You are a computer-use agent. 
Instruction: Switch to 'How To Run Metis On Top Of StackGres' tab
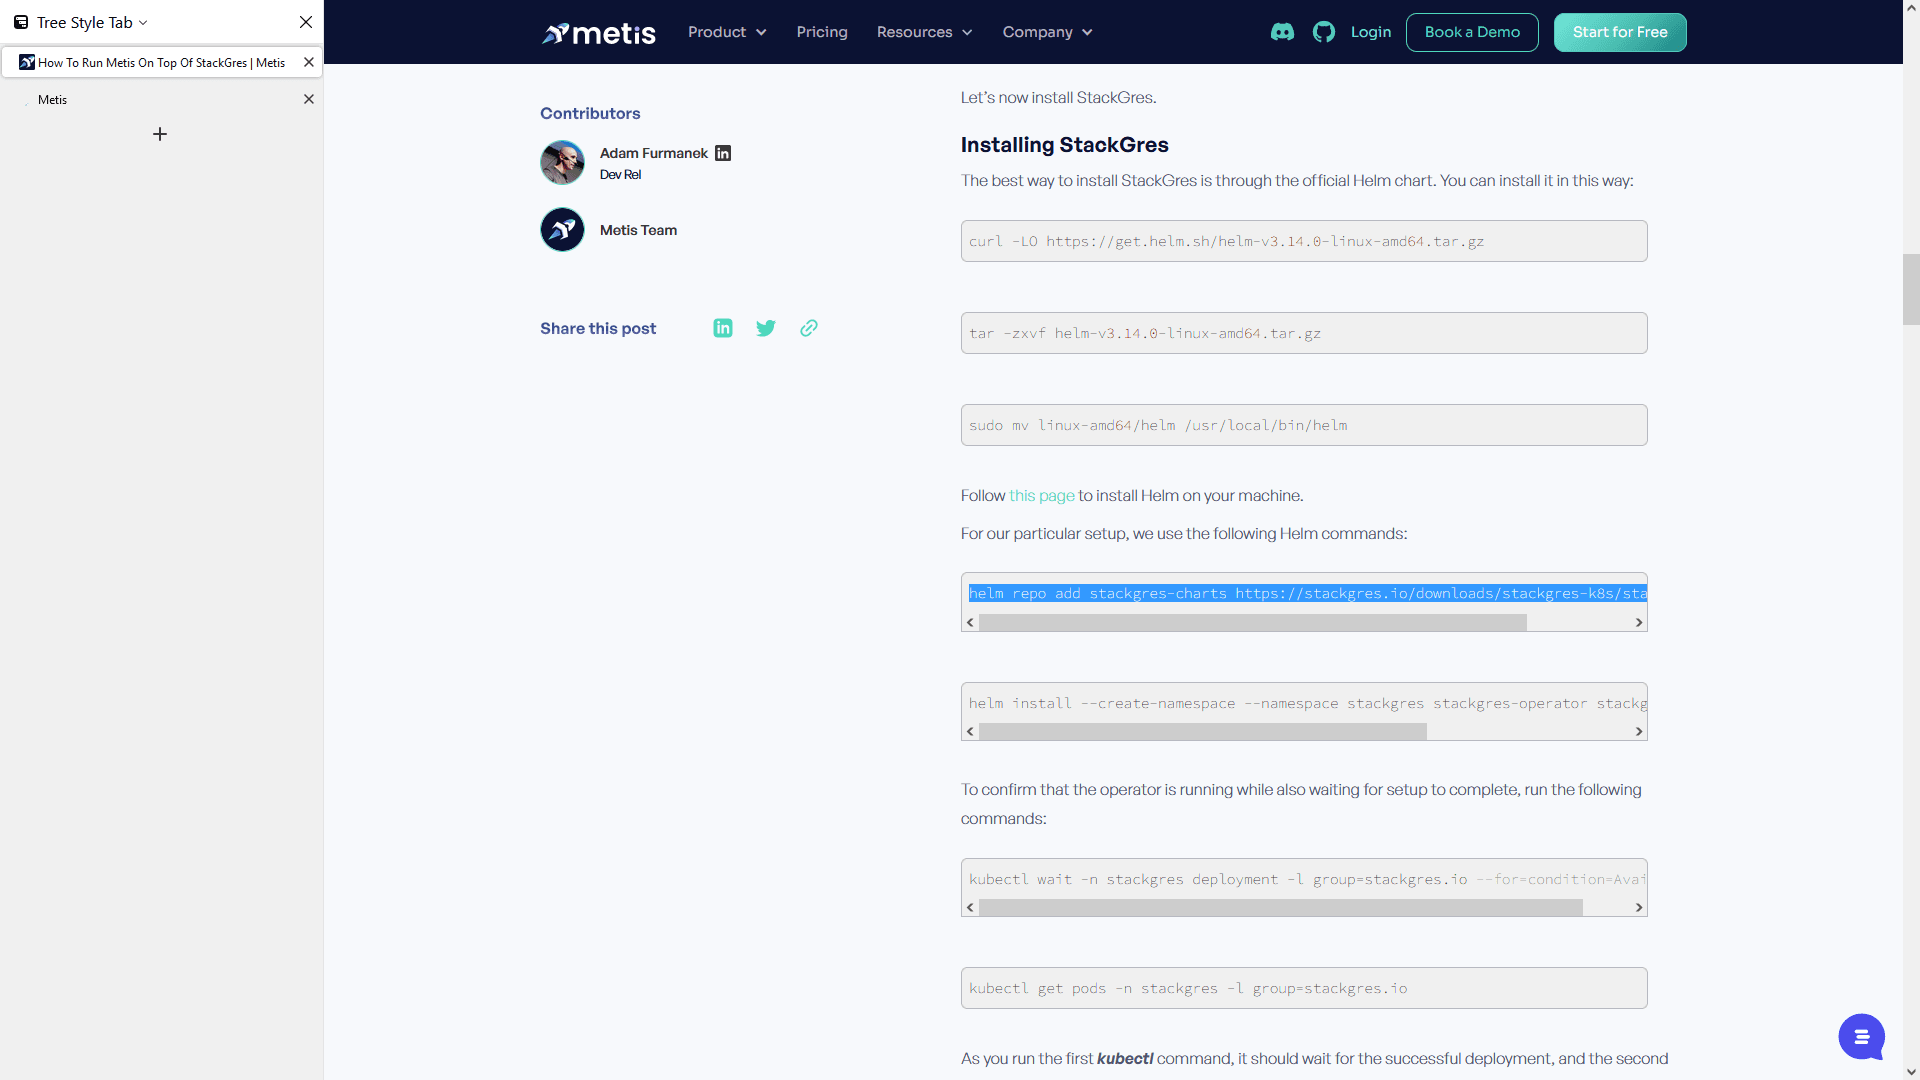point(161,62)
